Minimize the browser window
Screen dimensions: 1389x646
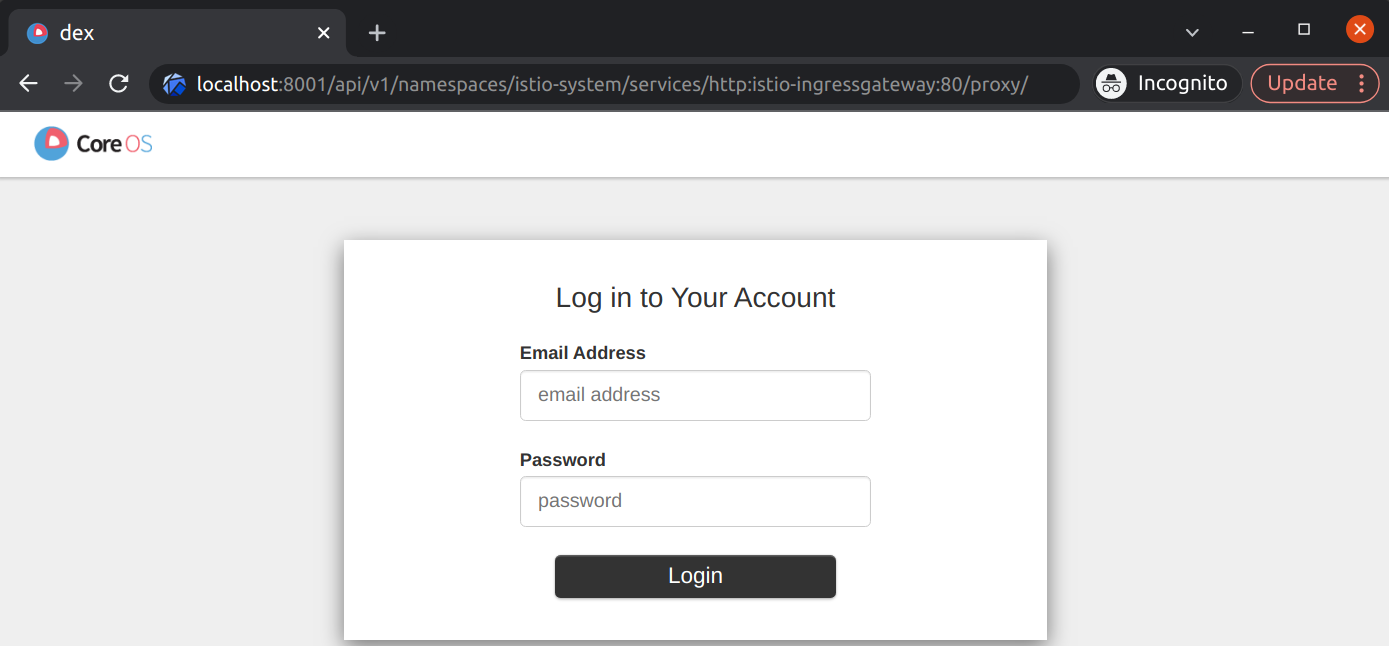[1248, 32]
